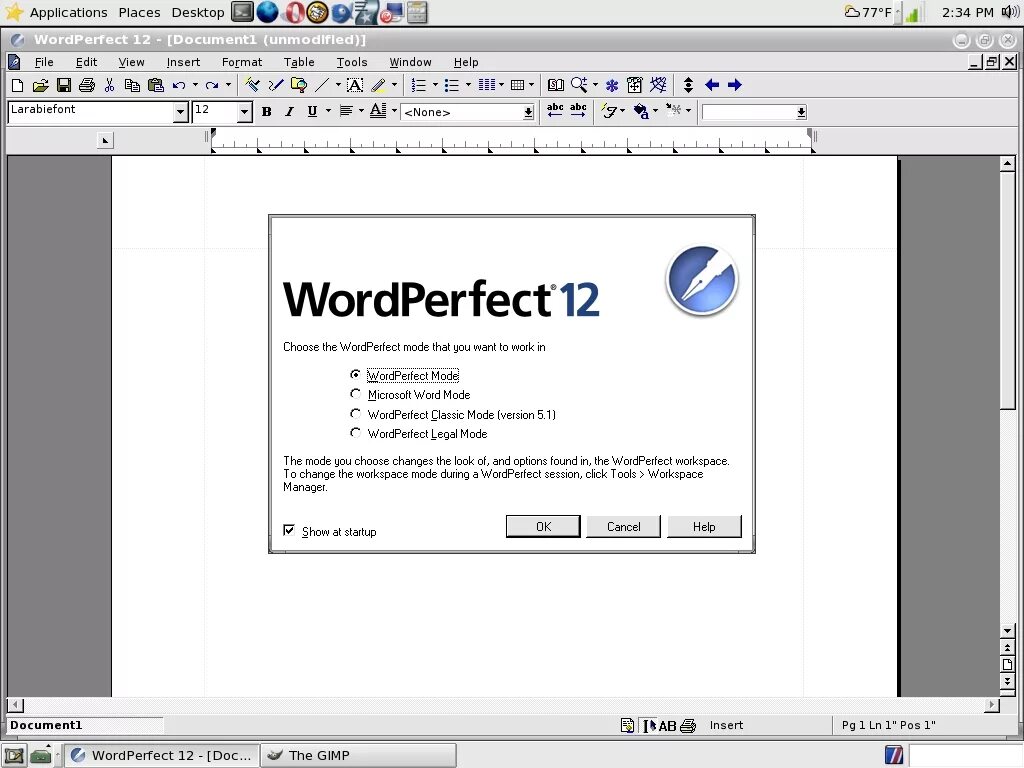Toggle Bold formatting
1024x768 pixels.
tap(266, 112)
